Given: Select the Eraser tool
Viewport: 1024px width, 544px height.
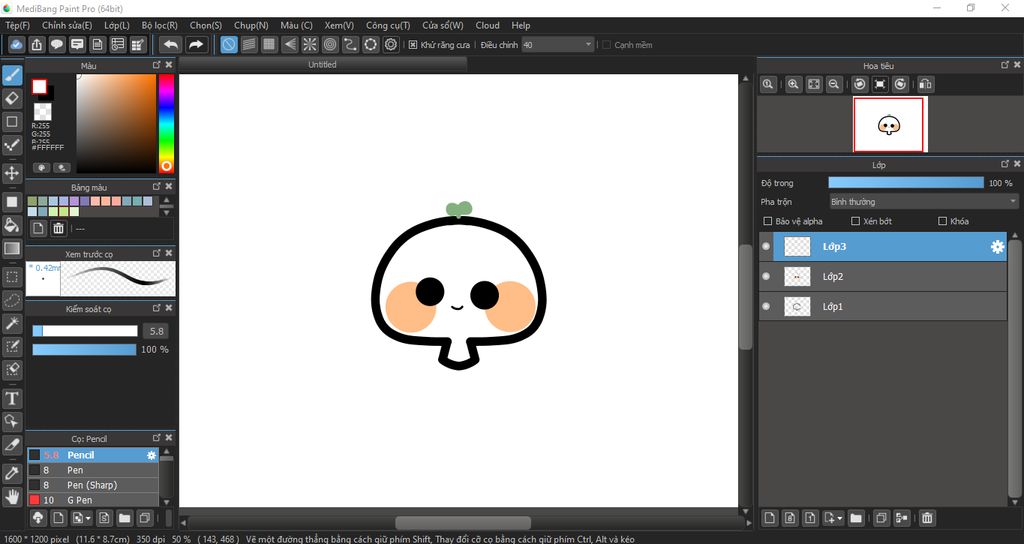Looking at the screenshot, I should click(x=12, y=99).
